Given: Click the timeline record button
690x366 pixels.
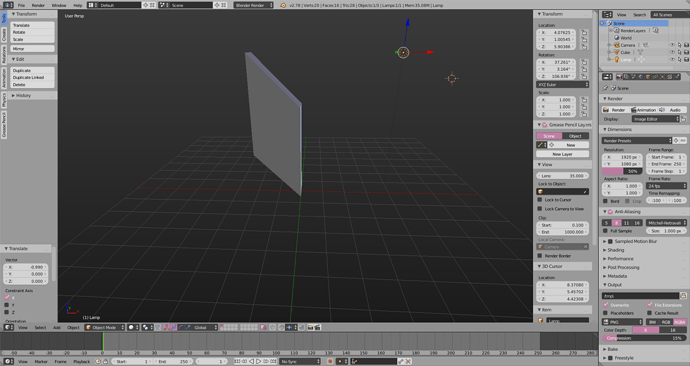Looking at the screenshot, I should (x=330, y=362).
